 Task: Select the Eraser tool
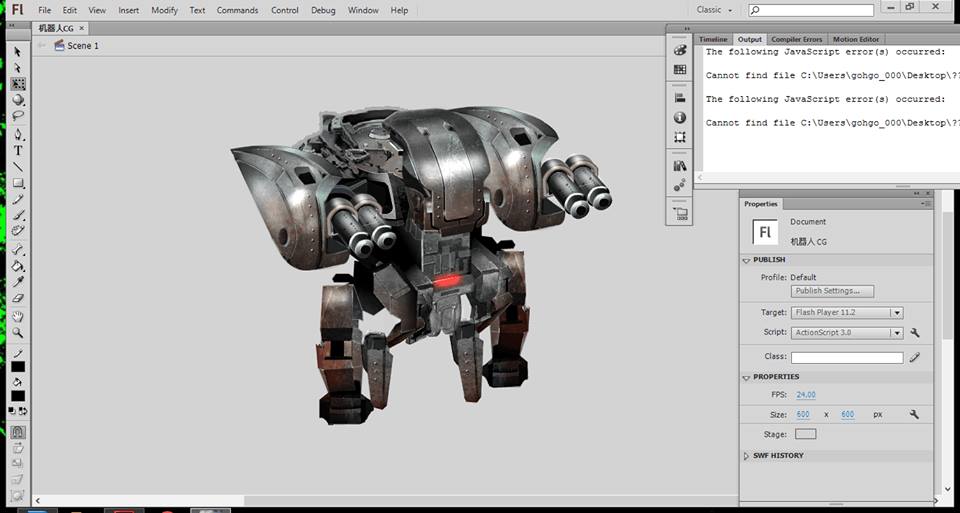pos(18,298)
